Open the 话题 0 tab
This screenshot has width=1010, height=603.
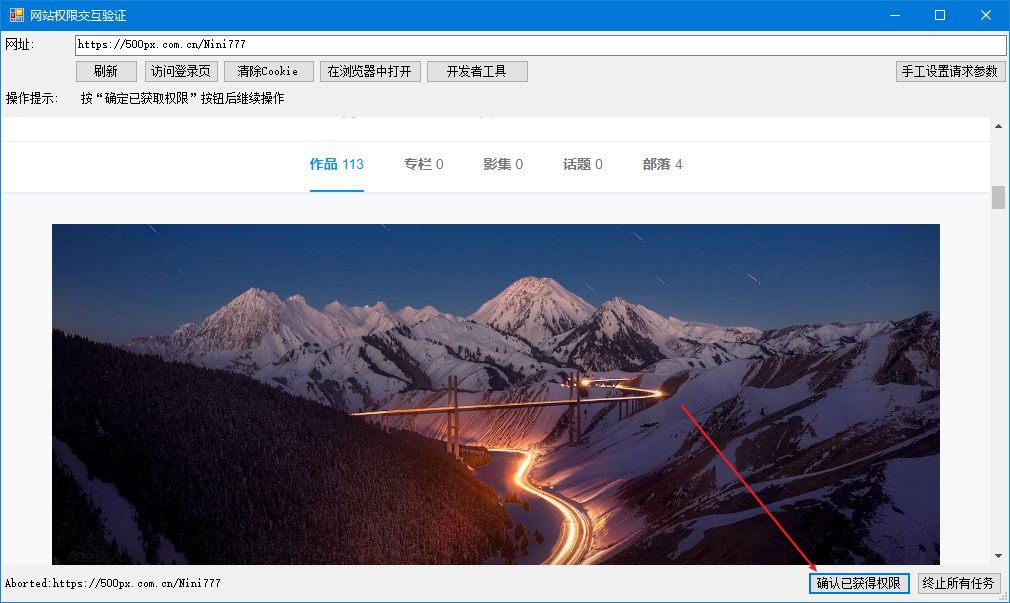pyautogui.click(x=582, y=164)
